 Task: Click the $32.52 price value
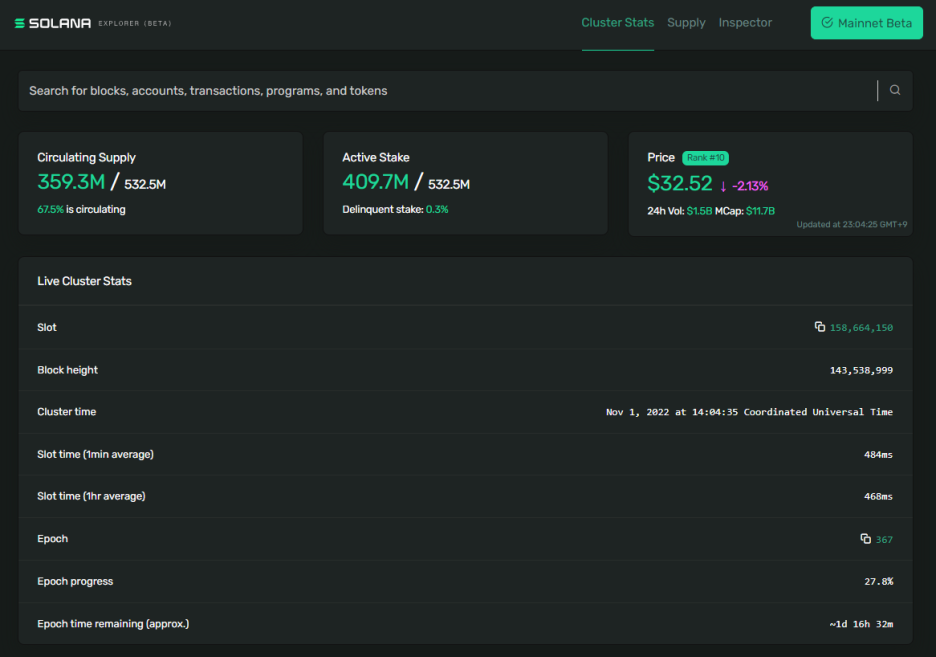point(680,183)
